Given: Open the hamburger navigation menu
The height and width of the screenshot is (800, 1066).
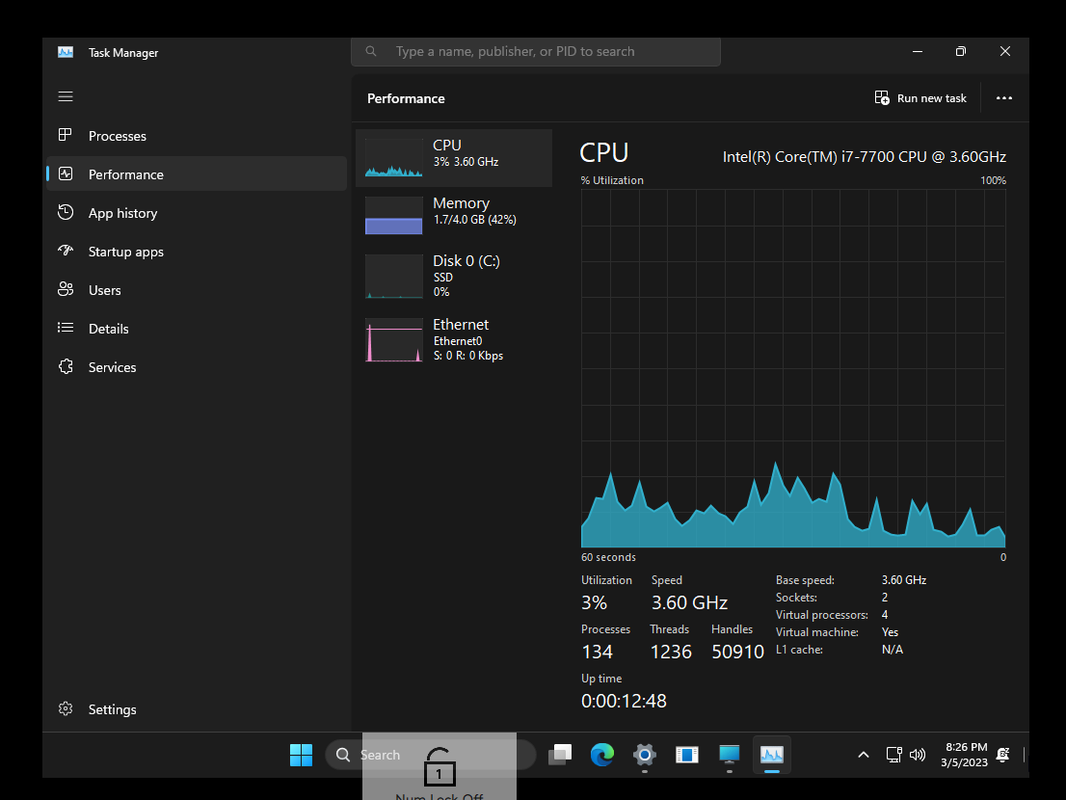Looking at the screenshot, I should coord(65,97).
